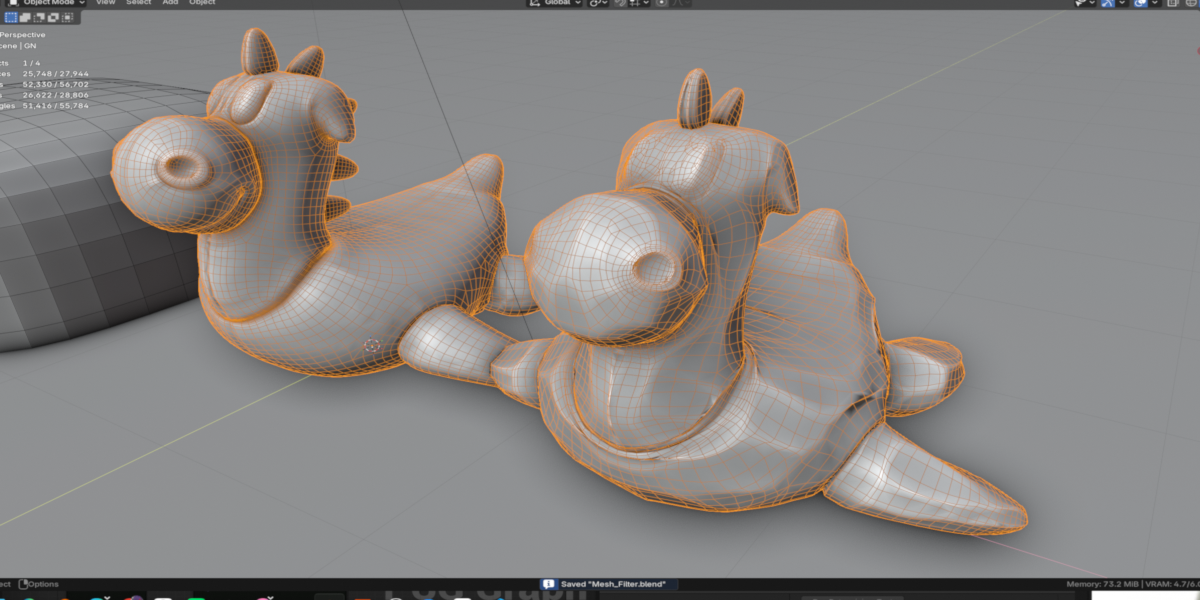Choose the Extend Selection mode icon
This screenshot has width=1200, height=600.
coord(25,17)
